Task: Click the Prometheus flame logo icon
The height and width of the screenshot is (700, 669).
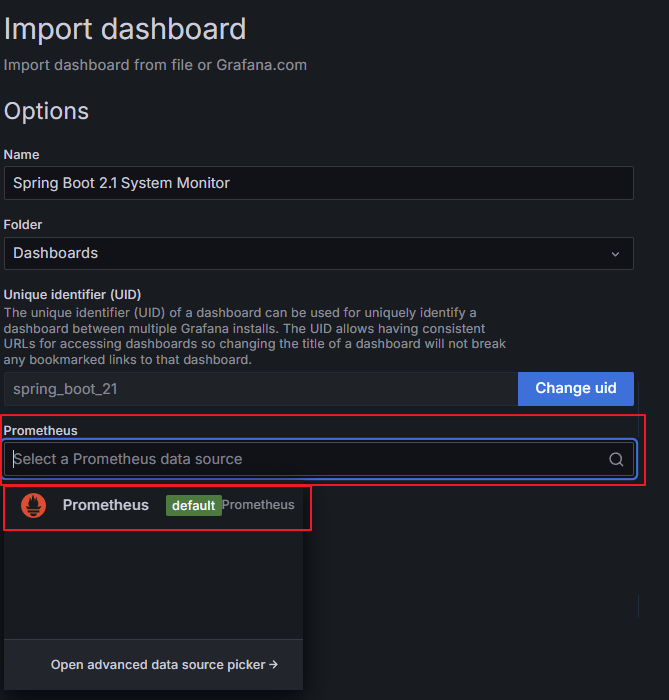Action: [33, 505]
